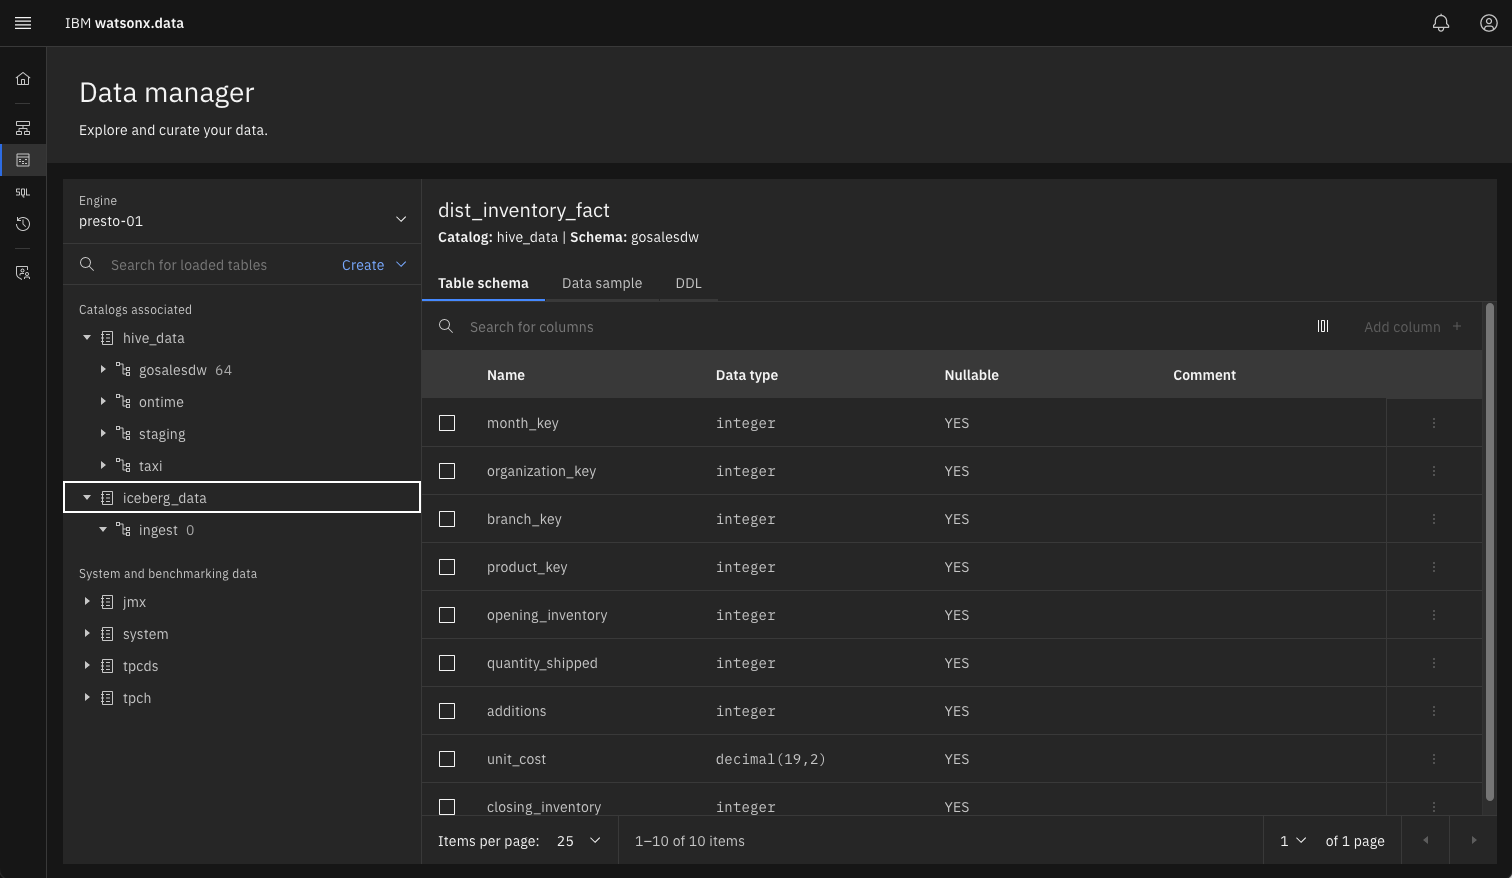Open Access control sidebar icon
This screenshot has height=878, width=1512.
pos(23,272)
